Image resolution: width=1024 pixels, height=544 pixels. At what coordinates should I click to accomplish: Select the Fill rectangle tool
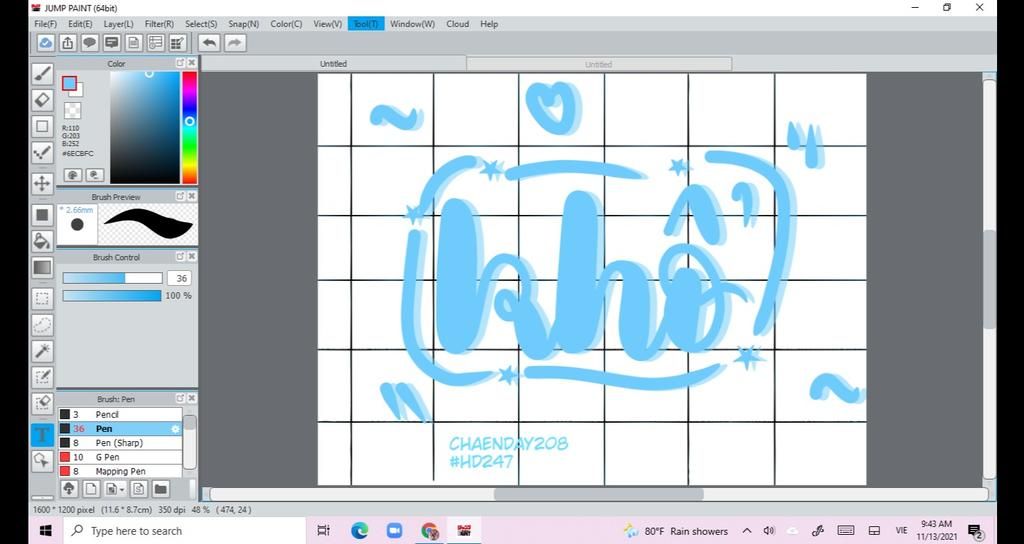click(42, 214)
